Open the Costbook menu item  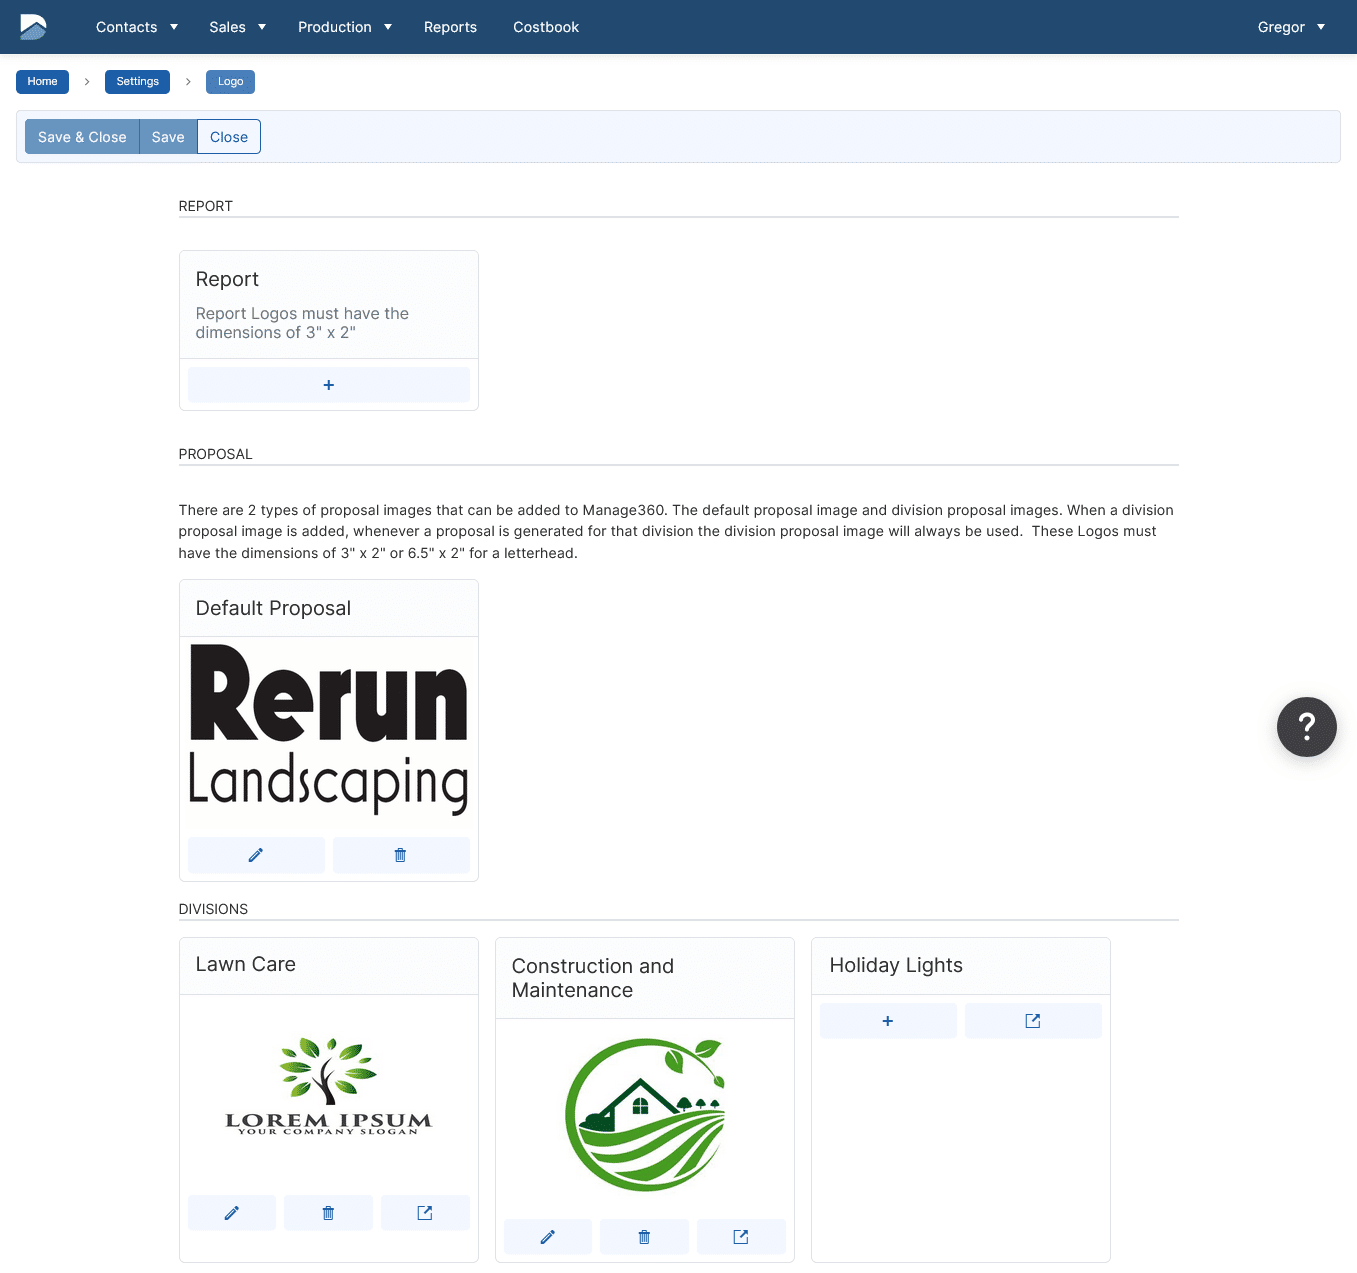click(x=546, y=27)
